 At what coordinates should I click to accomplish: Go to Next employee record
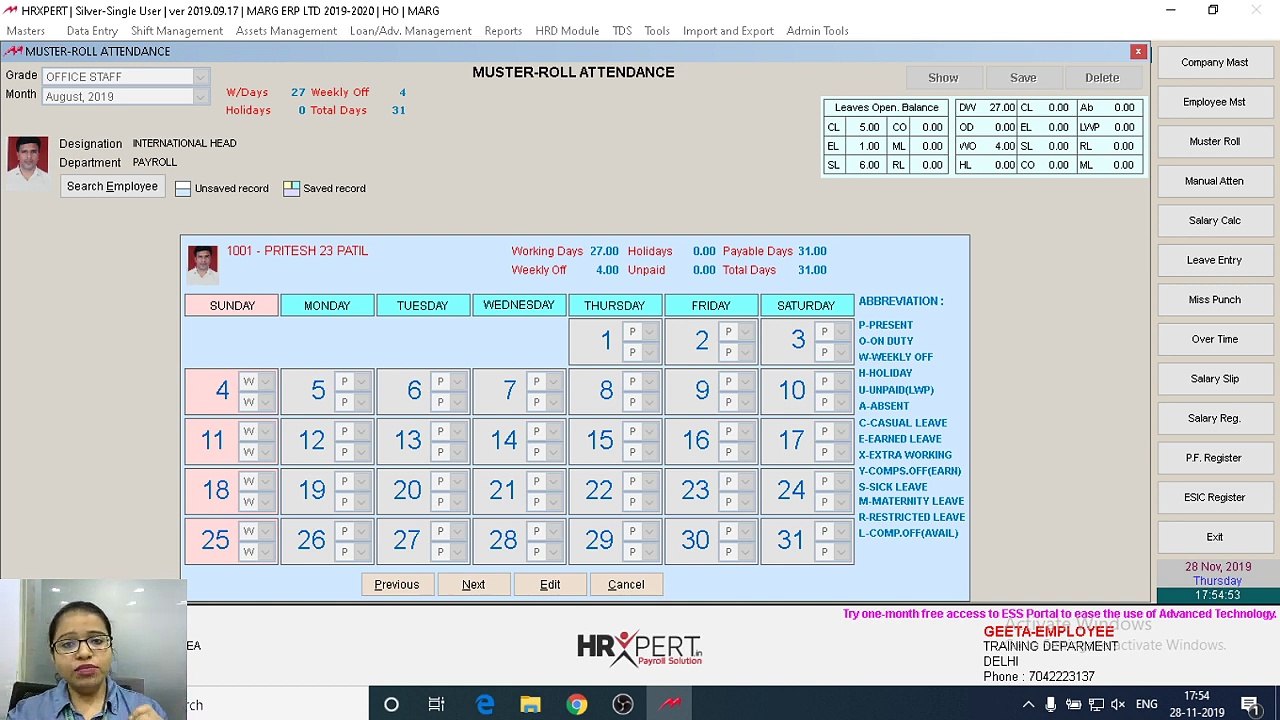pos(474,585)
